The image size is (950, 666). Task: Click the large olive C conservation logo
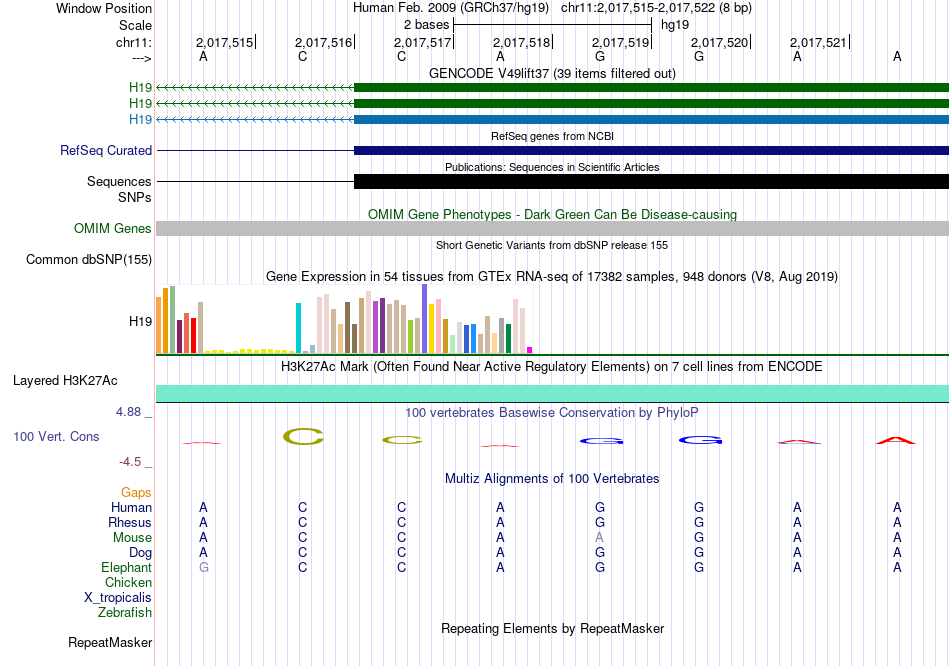[303, 436]
